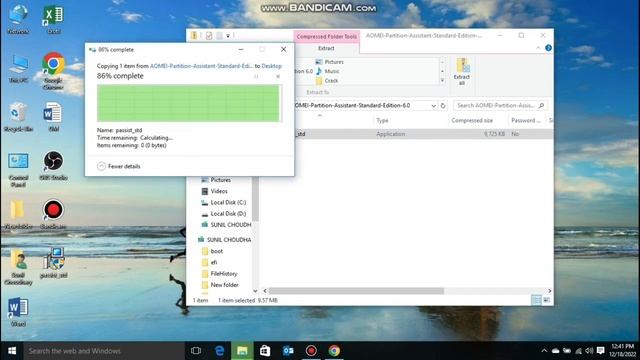640x360 pixels.
Task: Open the Word desktop shortcut at bottom
Action: coord(18,312)
